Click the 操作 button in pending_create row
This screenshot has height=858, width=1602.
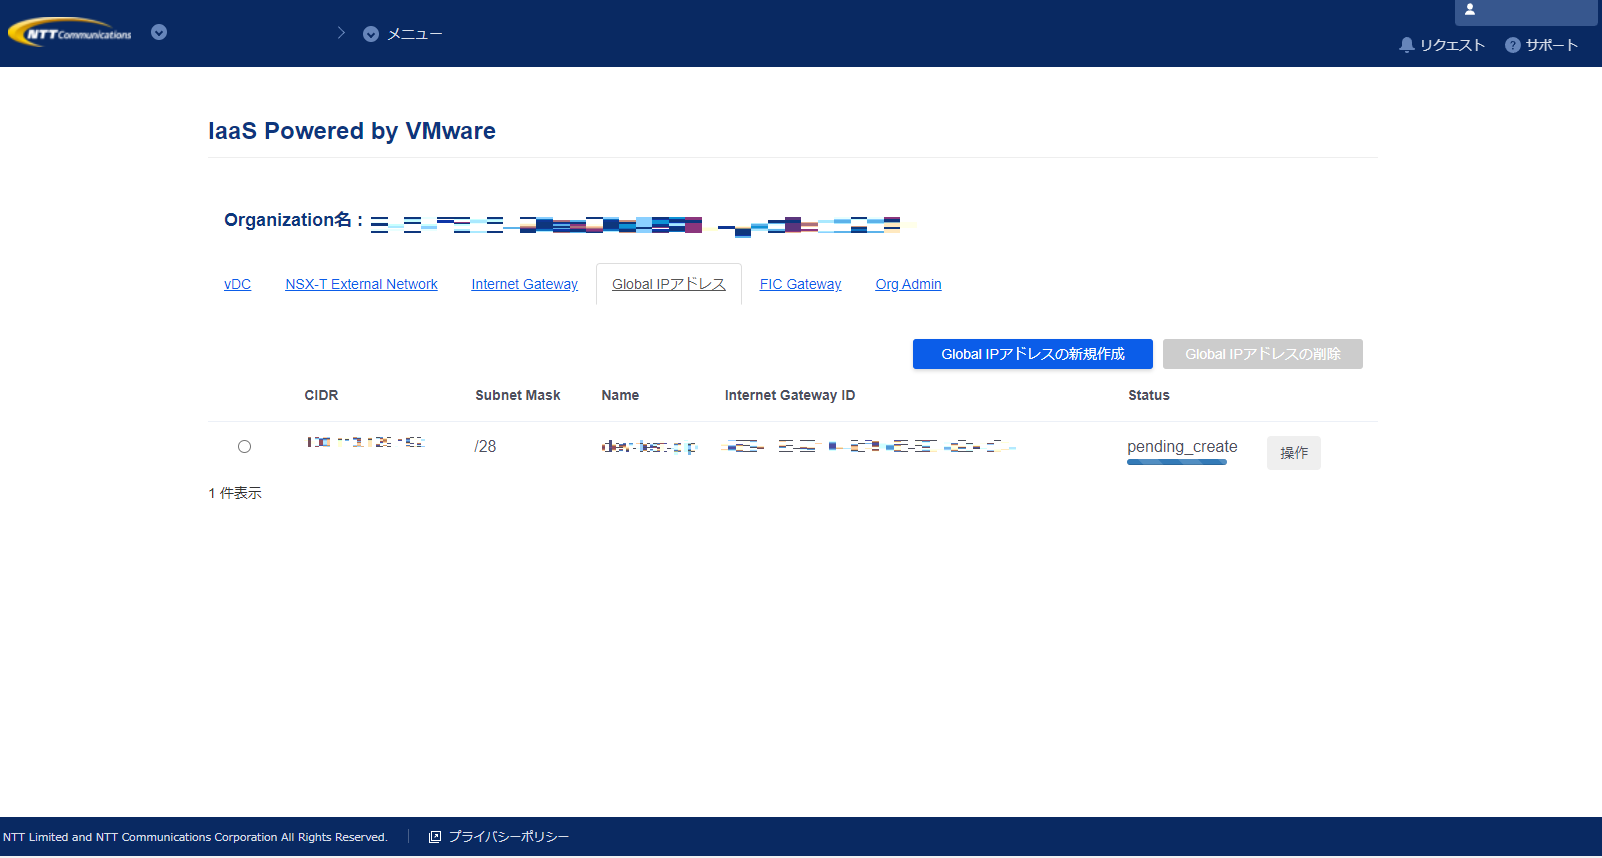(x=1294, y=453)
